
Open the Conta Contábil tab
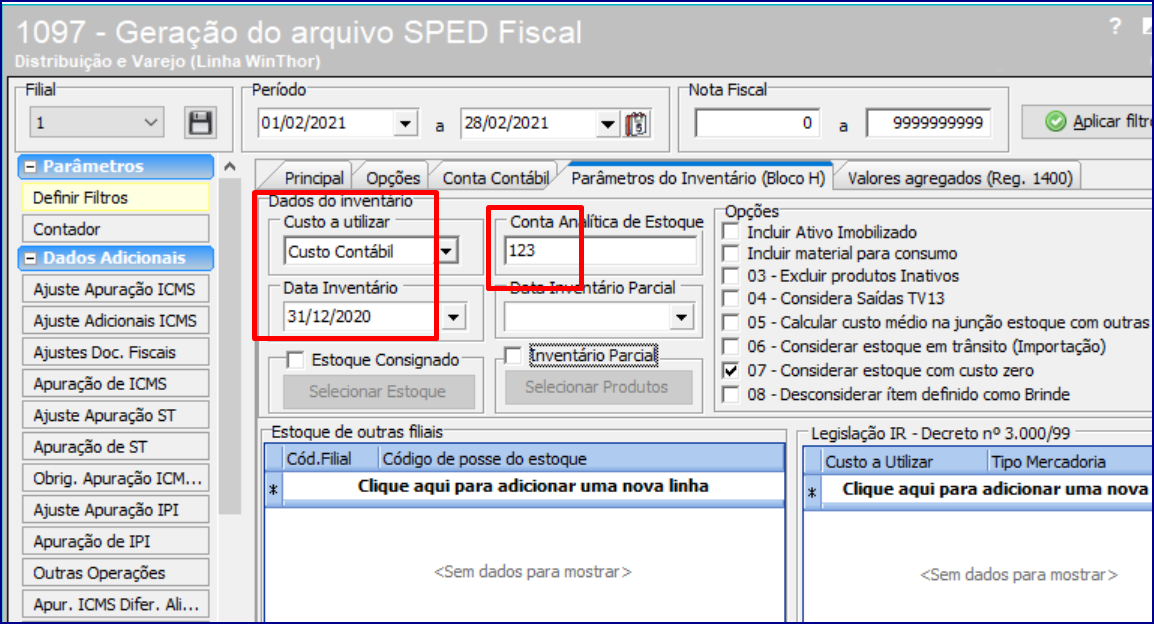tap(495, 178)
